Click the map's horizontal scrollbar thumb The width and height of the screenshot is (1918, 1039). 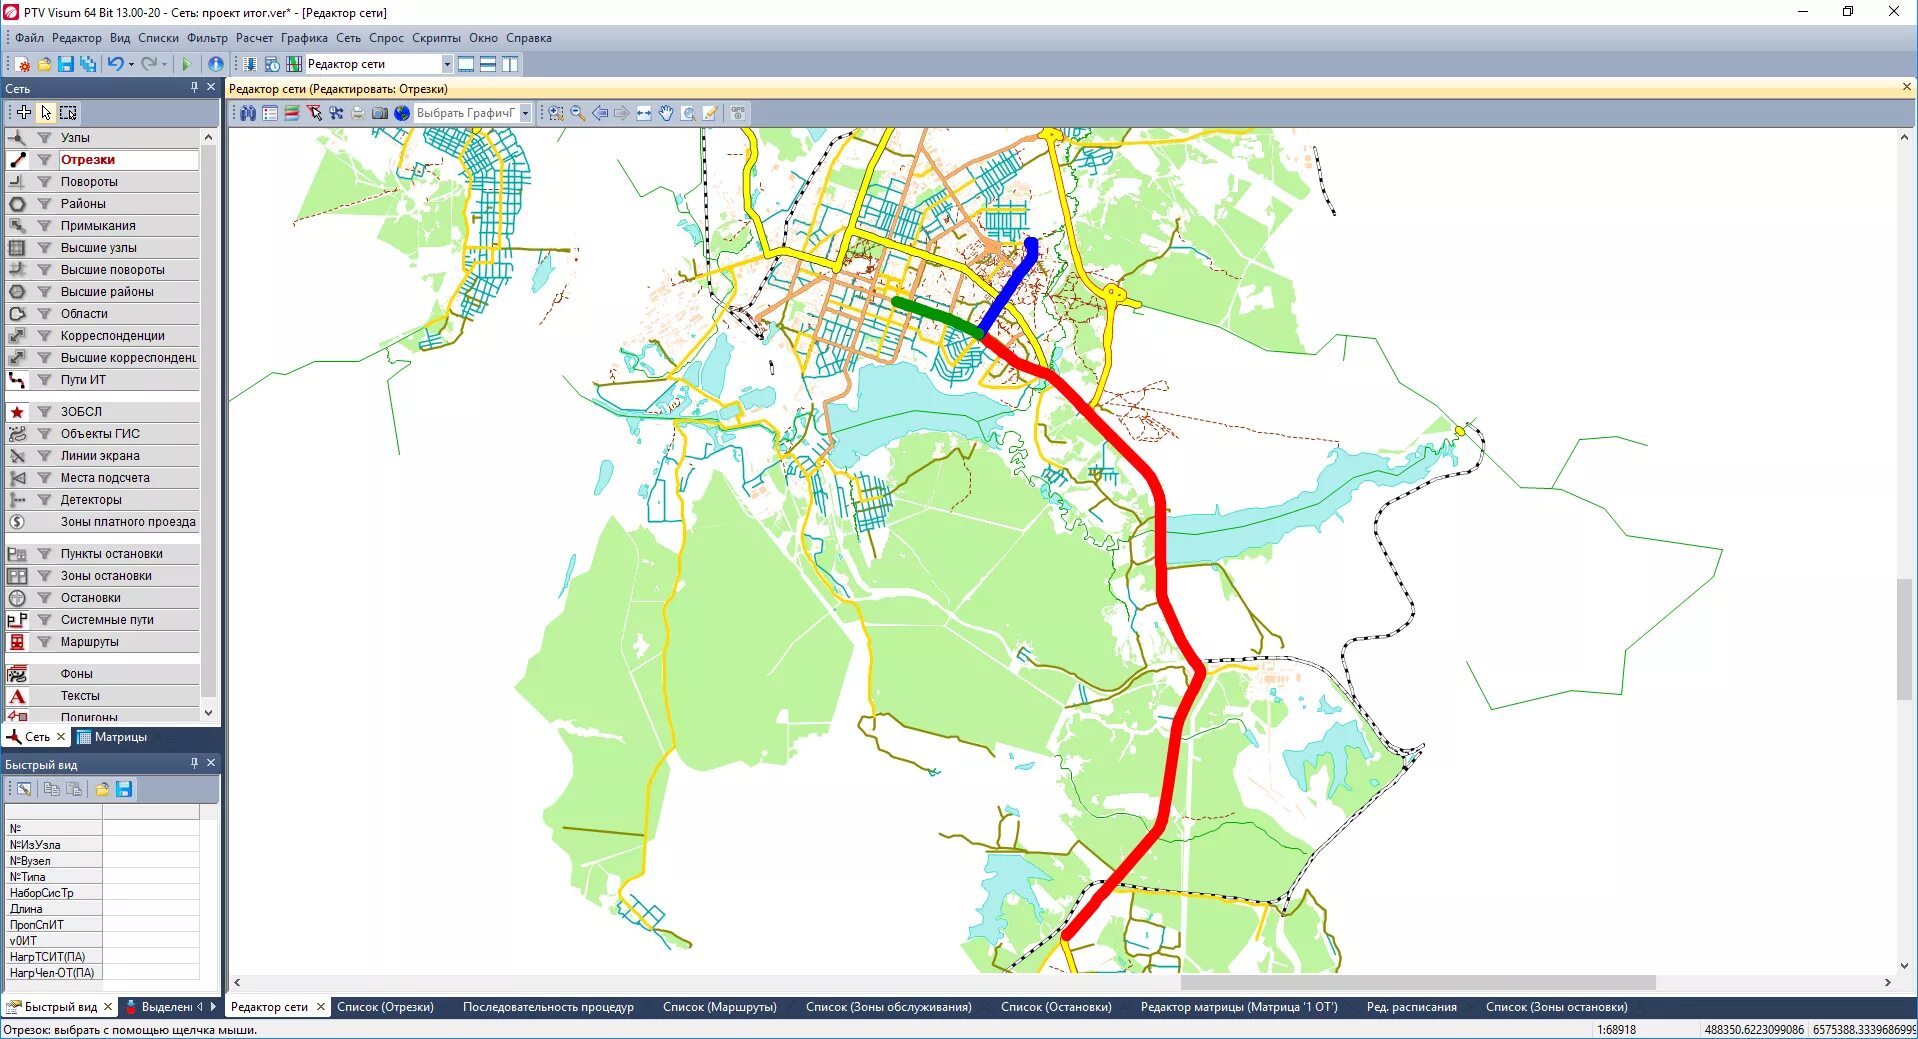(1417, 983)
